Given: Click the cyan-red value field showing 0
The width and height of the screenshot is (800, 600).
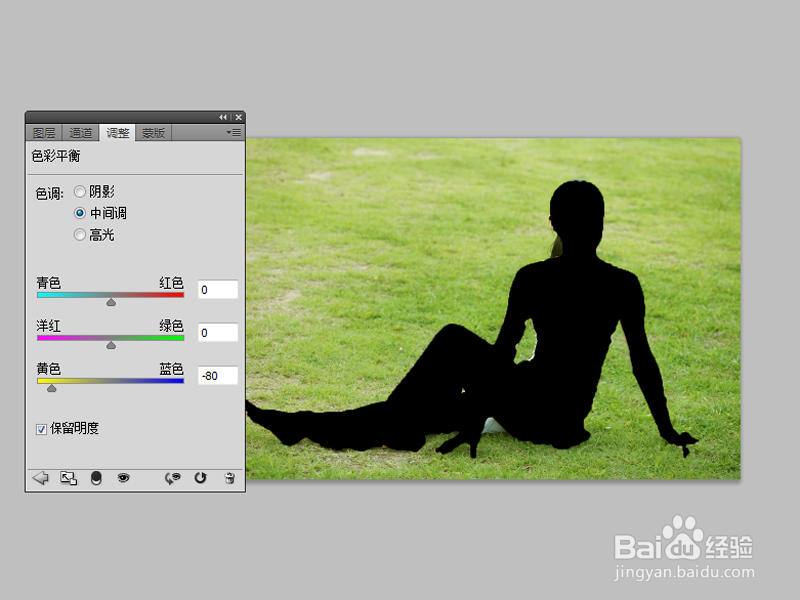Looking at the screenshot, I should pyautogui.click(x=218, y=290).
